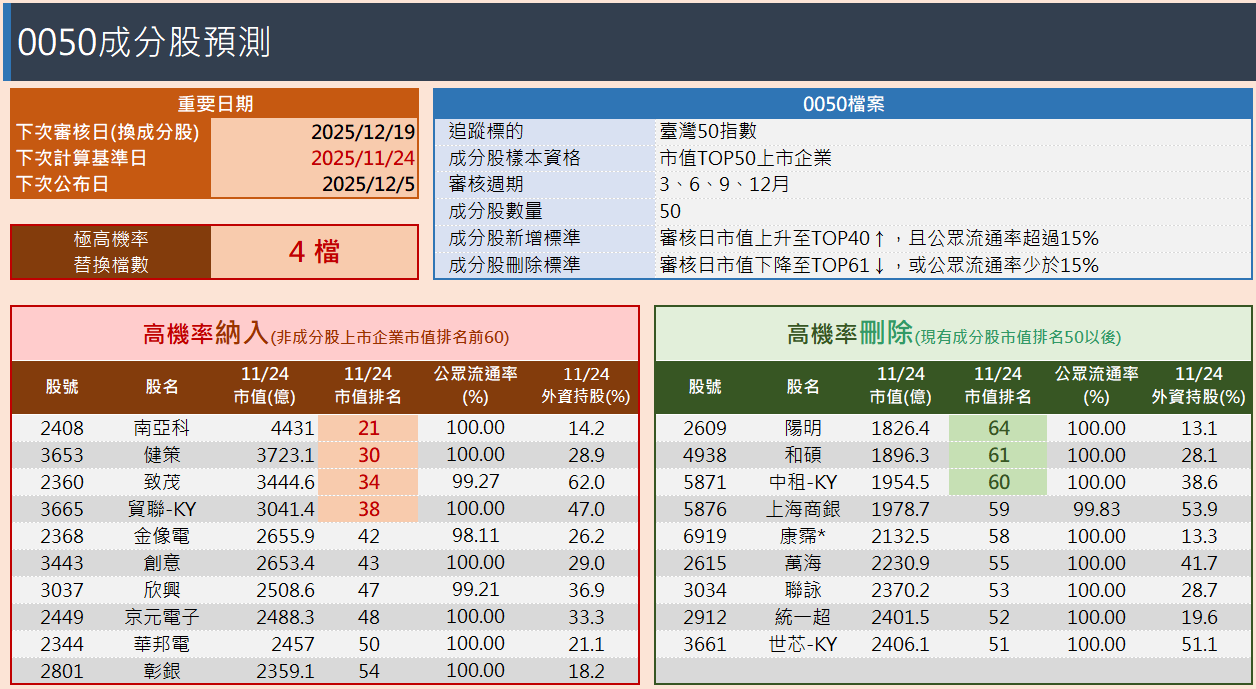Click the '高機率刪除' section header

coord(953,334)
